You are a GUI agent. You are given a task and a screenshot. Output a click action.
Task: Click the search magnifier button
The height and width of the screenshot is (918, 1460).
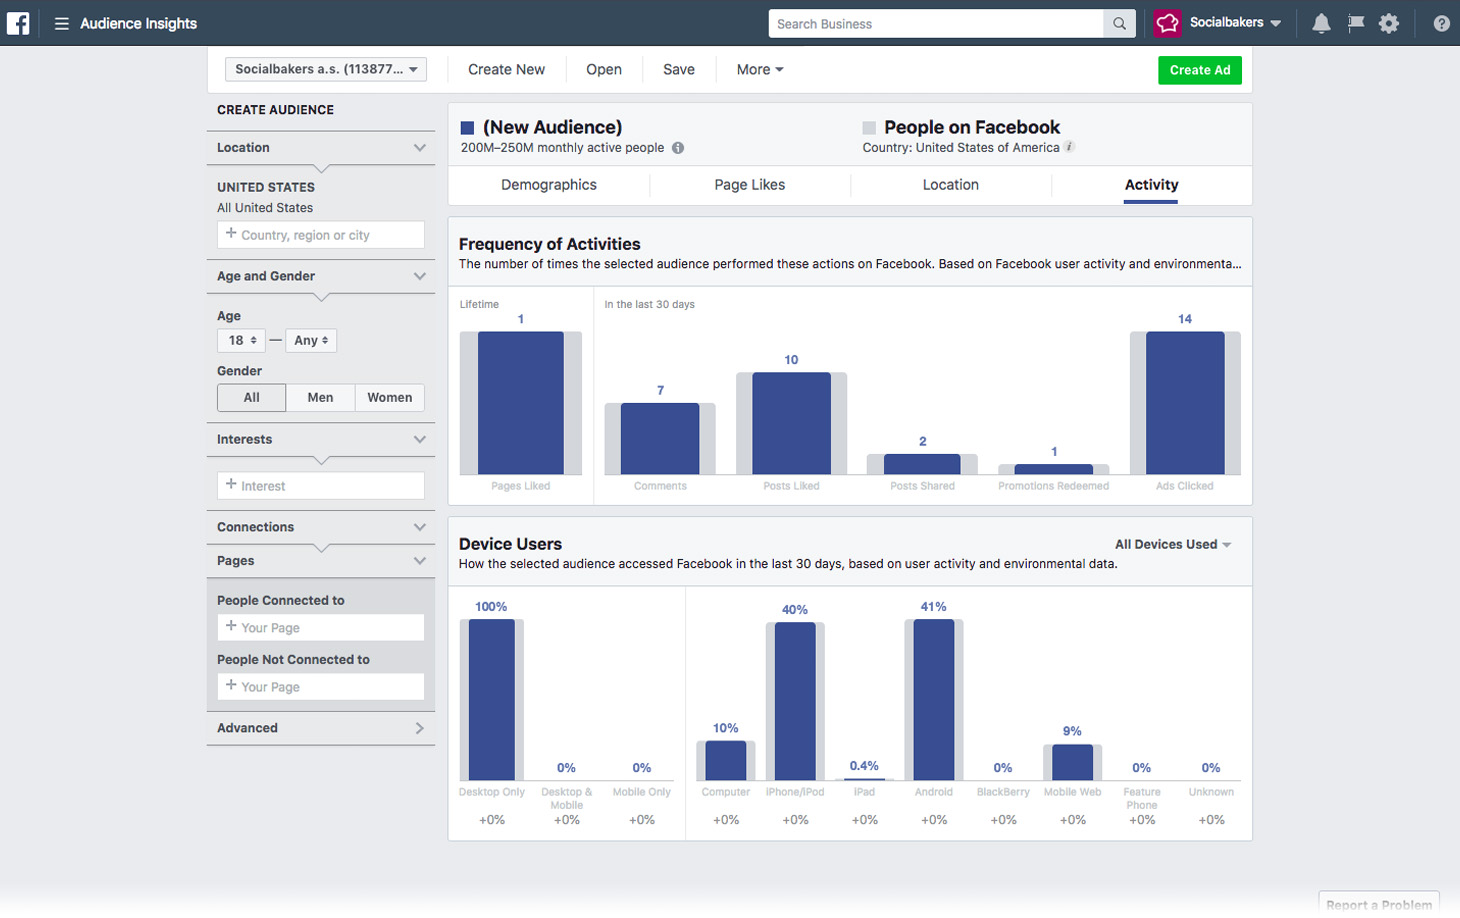coord(1119,24)
